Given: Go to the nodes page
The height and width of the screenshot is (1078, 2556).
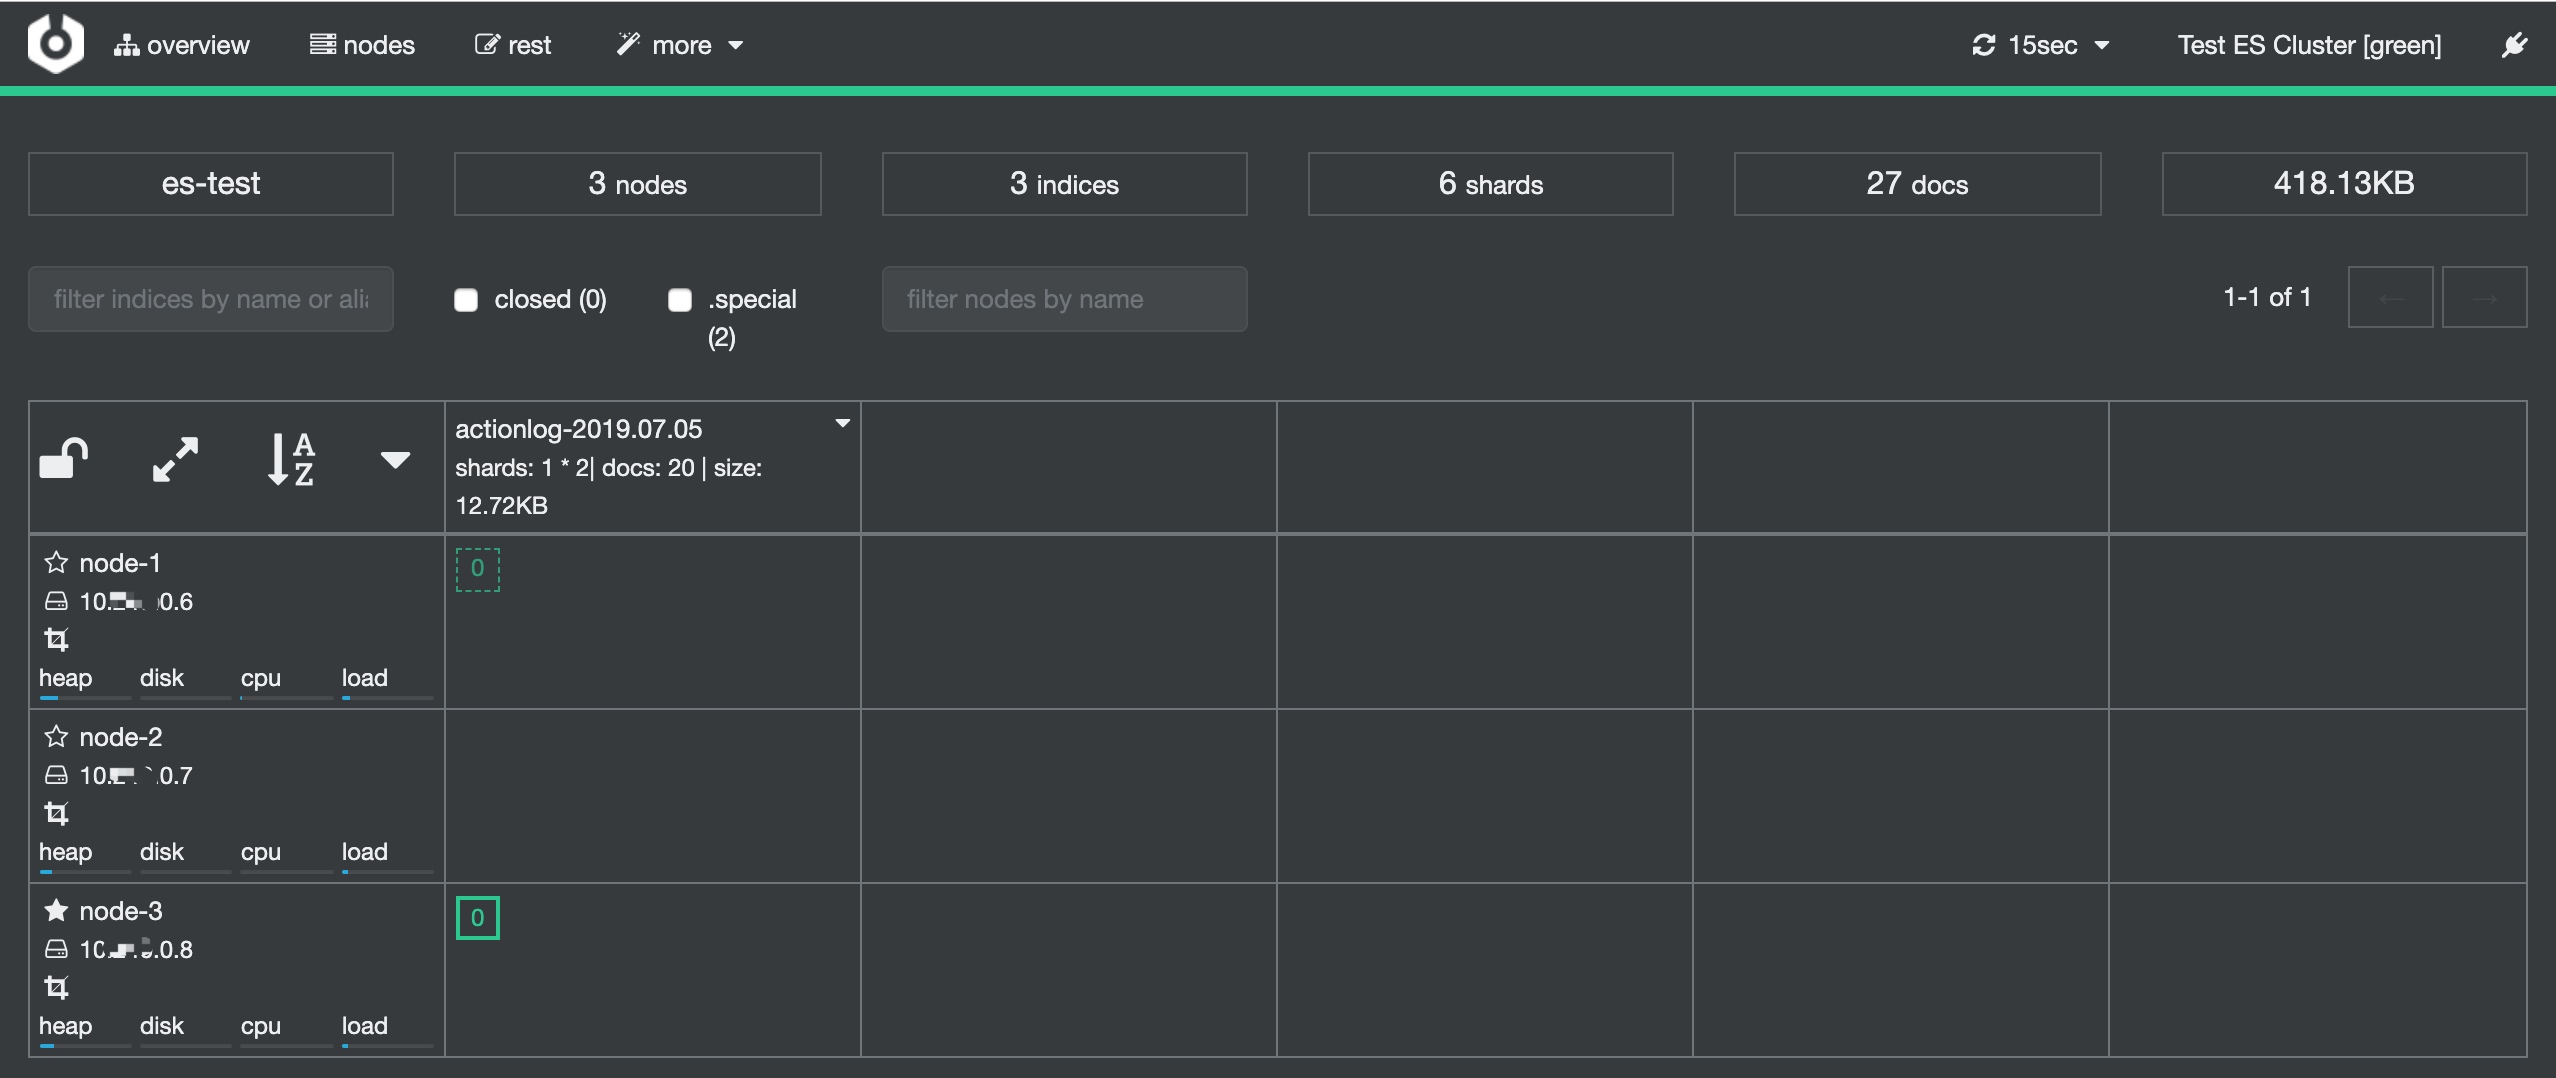Looking at the screenshot, I should pyautogui.click(x=362, y=45).
